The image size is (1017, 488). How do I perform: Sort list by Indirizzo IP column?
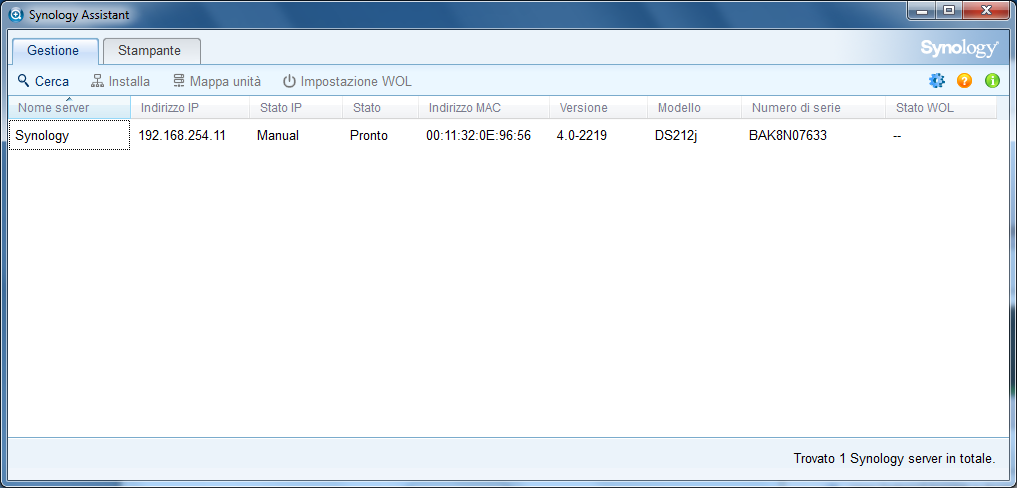(188, 108)
